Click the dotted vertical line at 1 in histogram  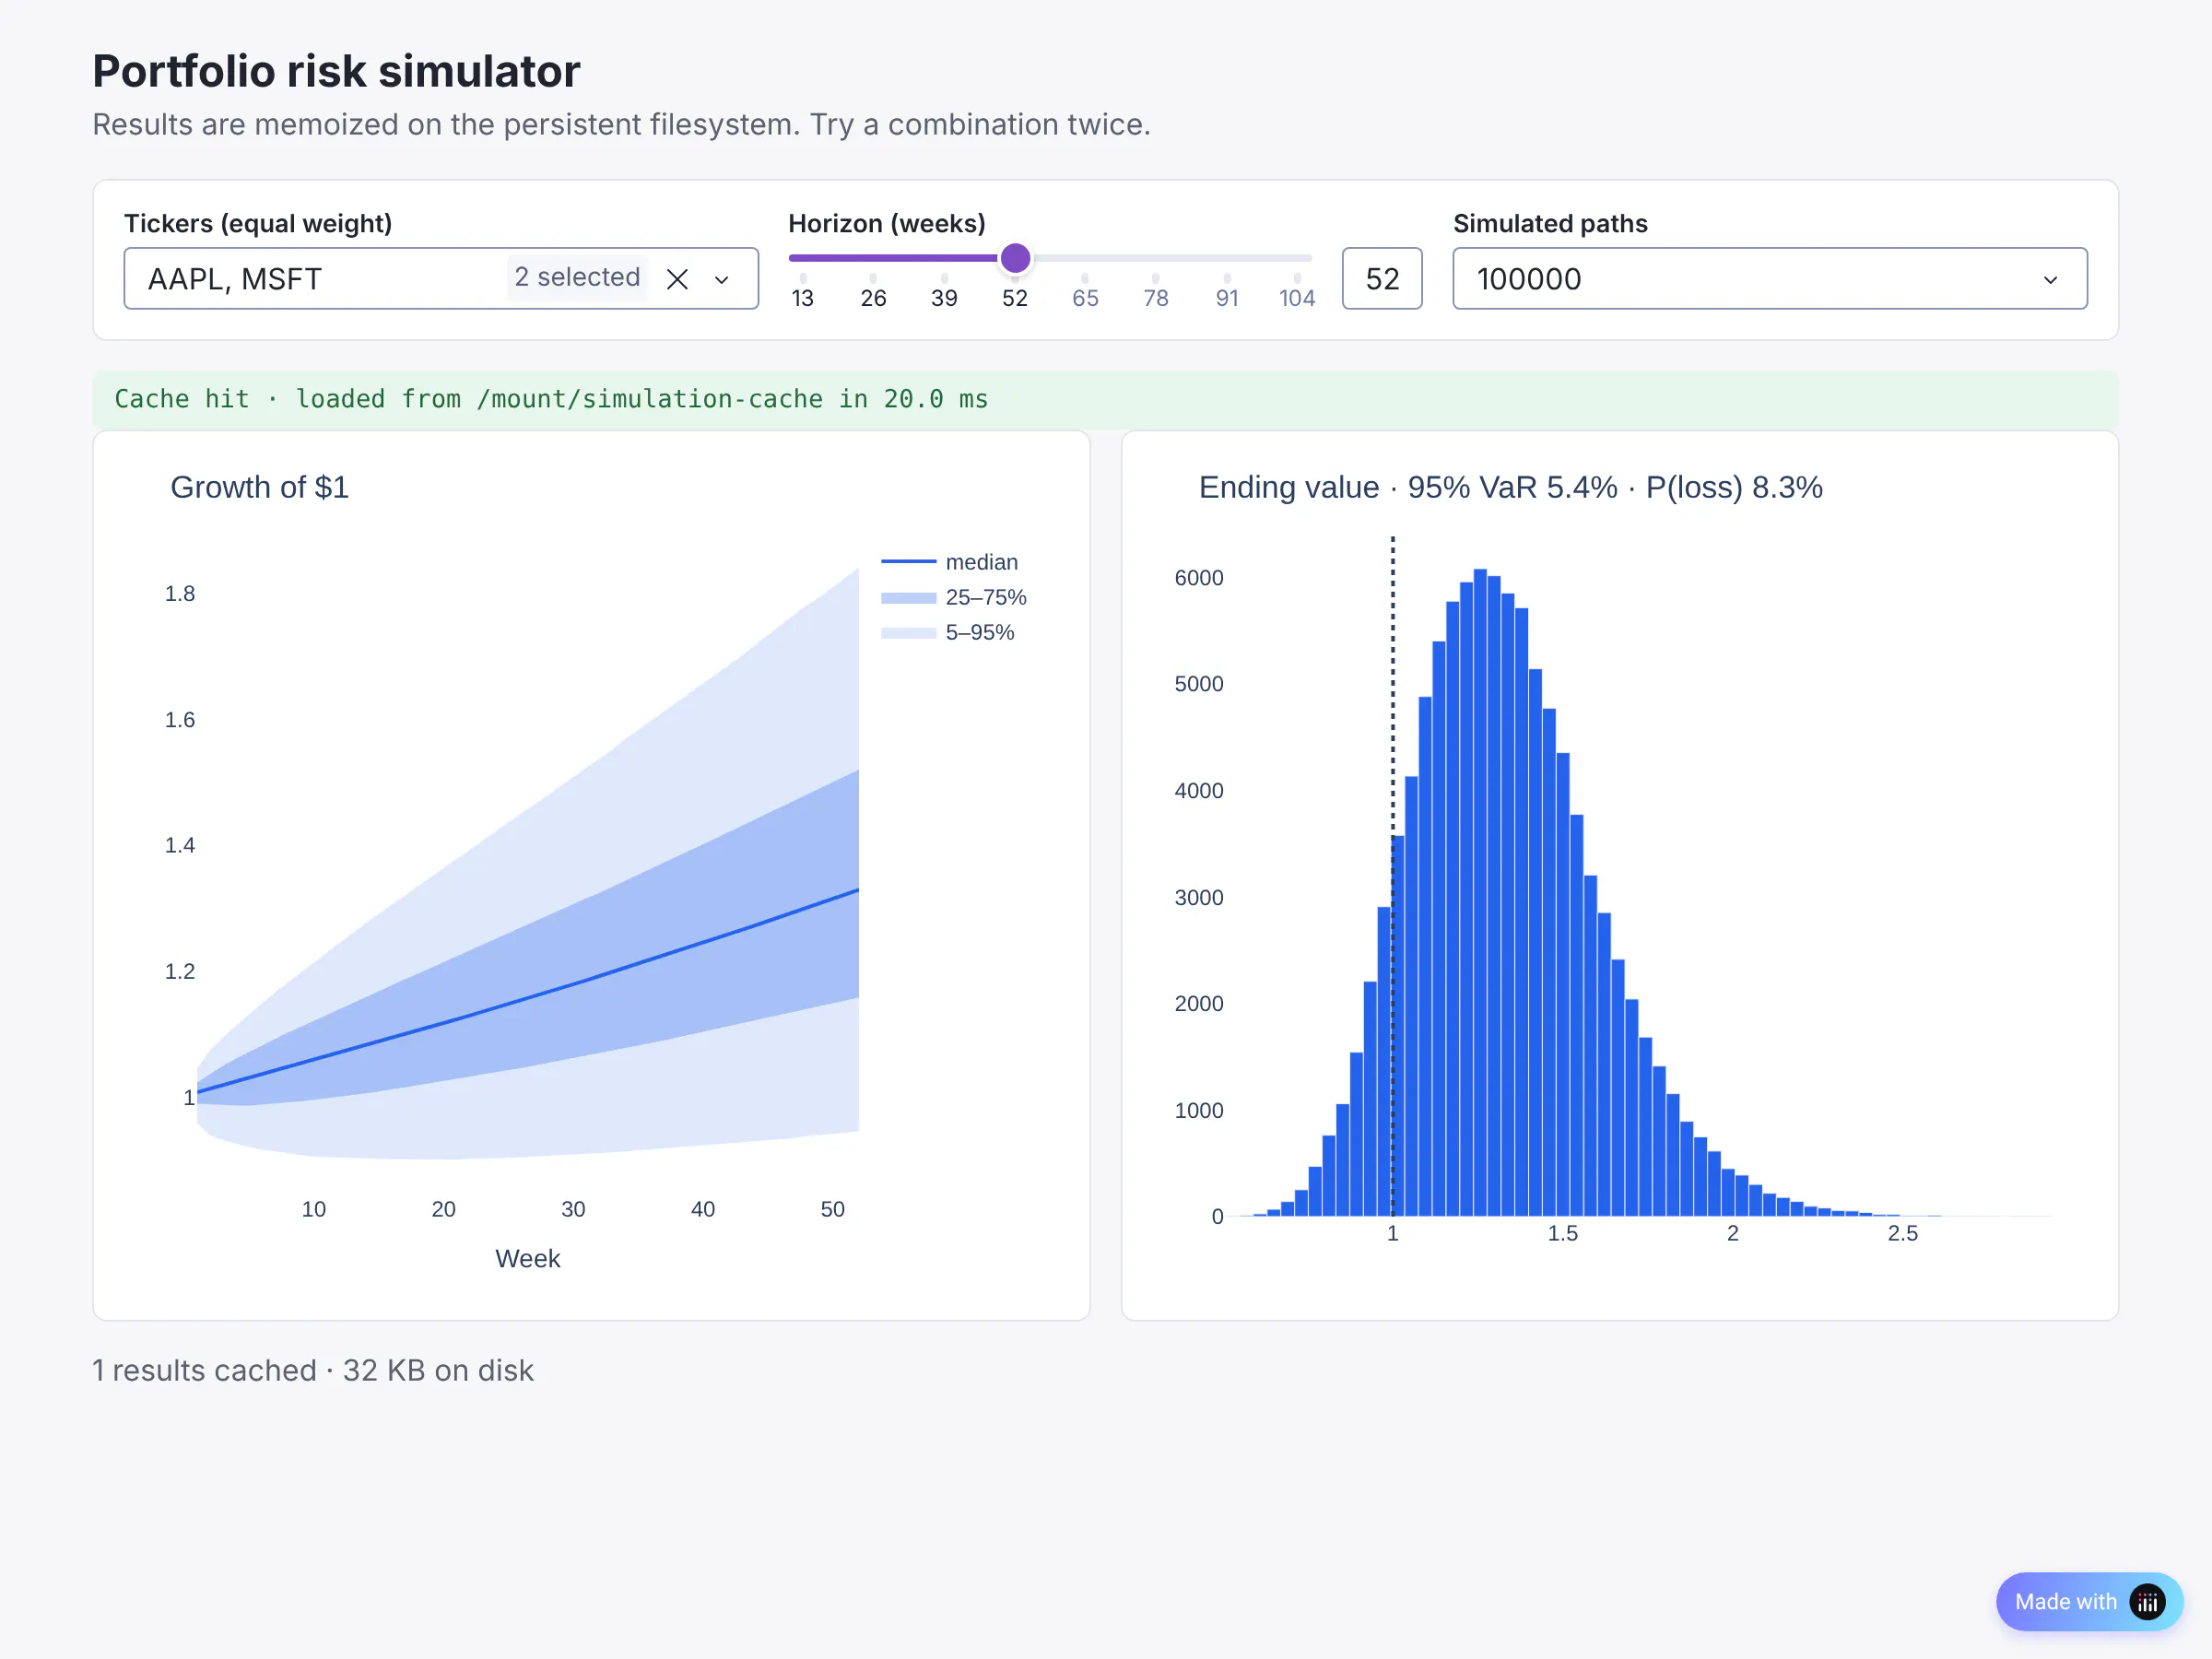(1392, 875)
